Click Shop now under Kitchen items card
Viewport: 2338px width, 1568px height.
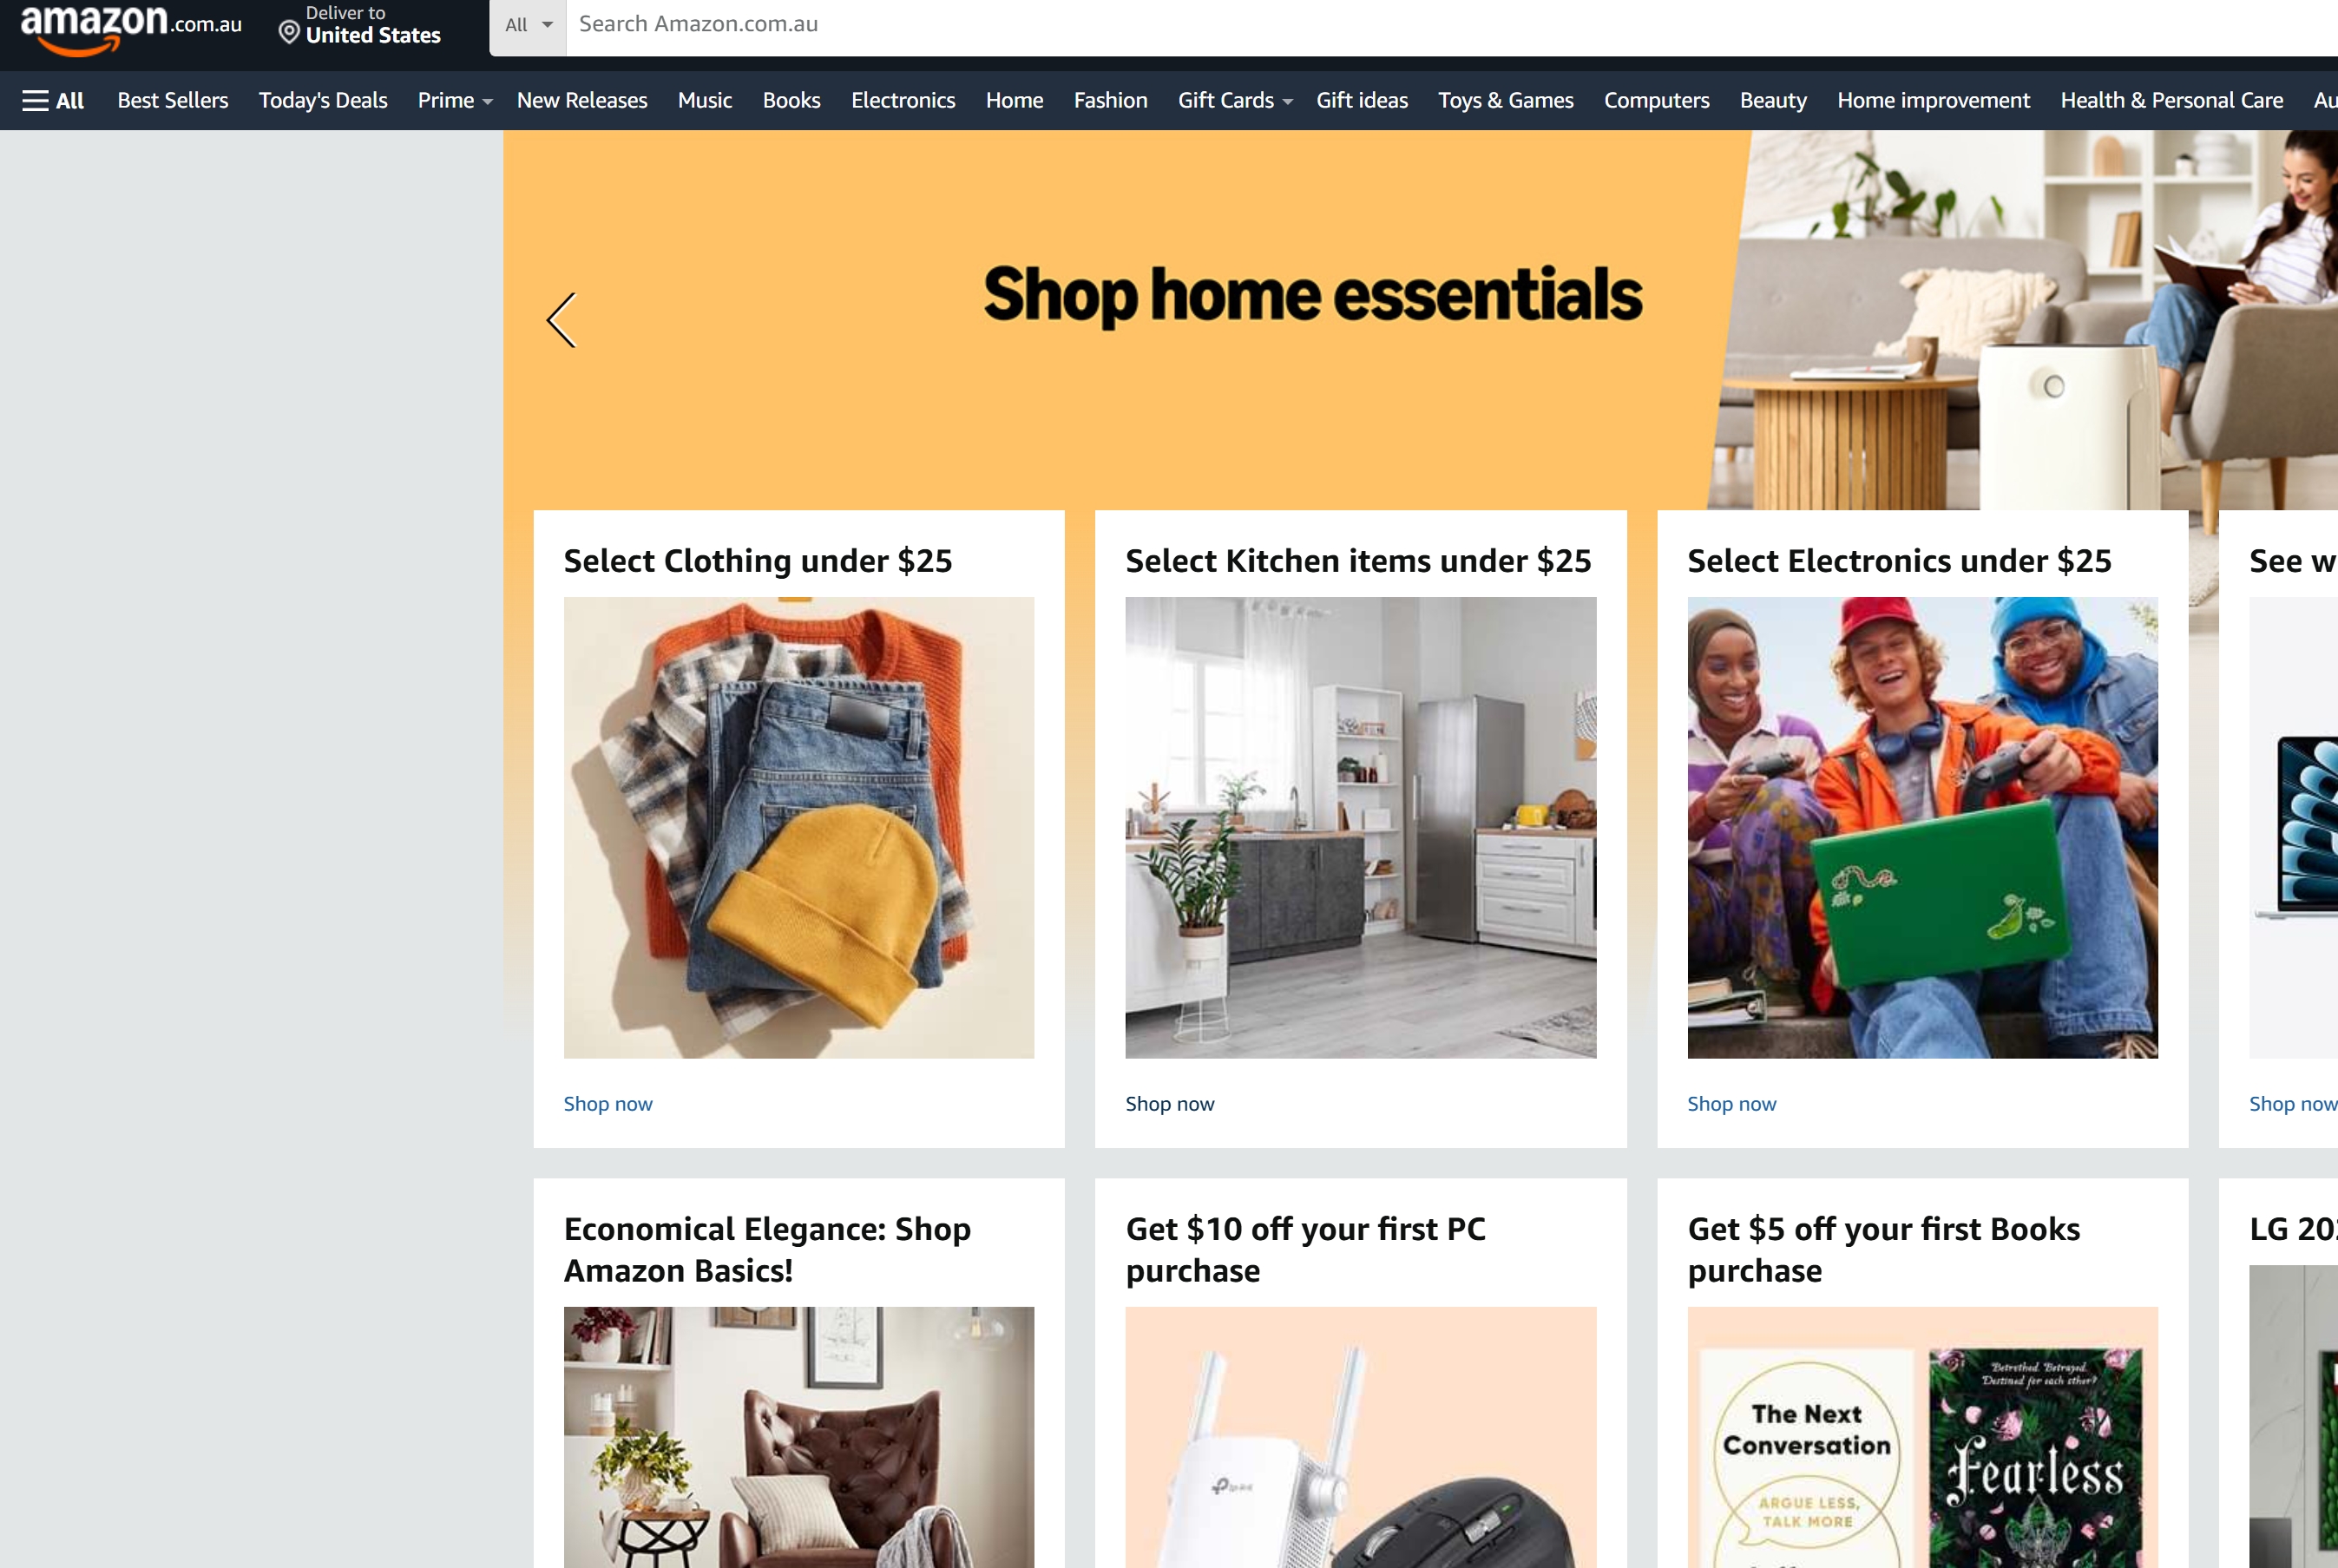click(x=1170, y=1103)
